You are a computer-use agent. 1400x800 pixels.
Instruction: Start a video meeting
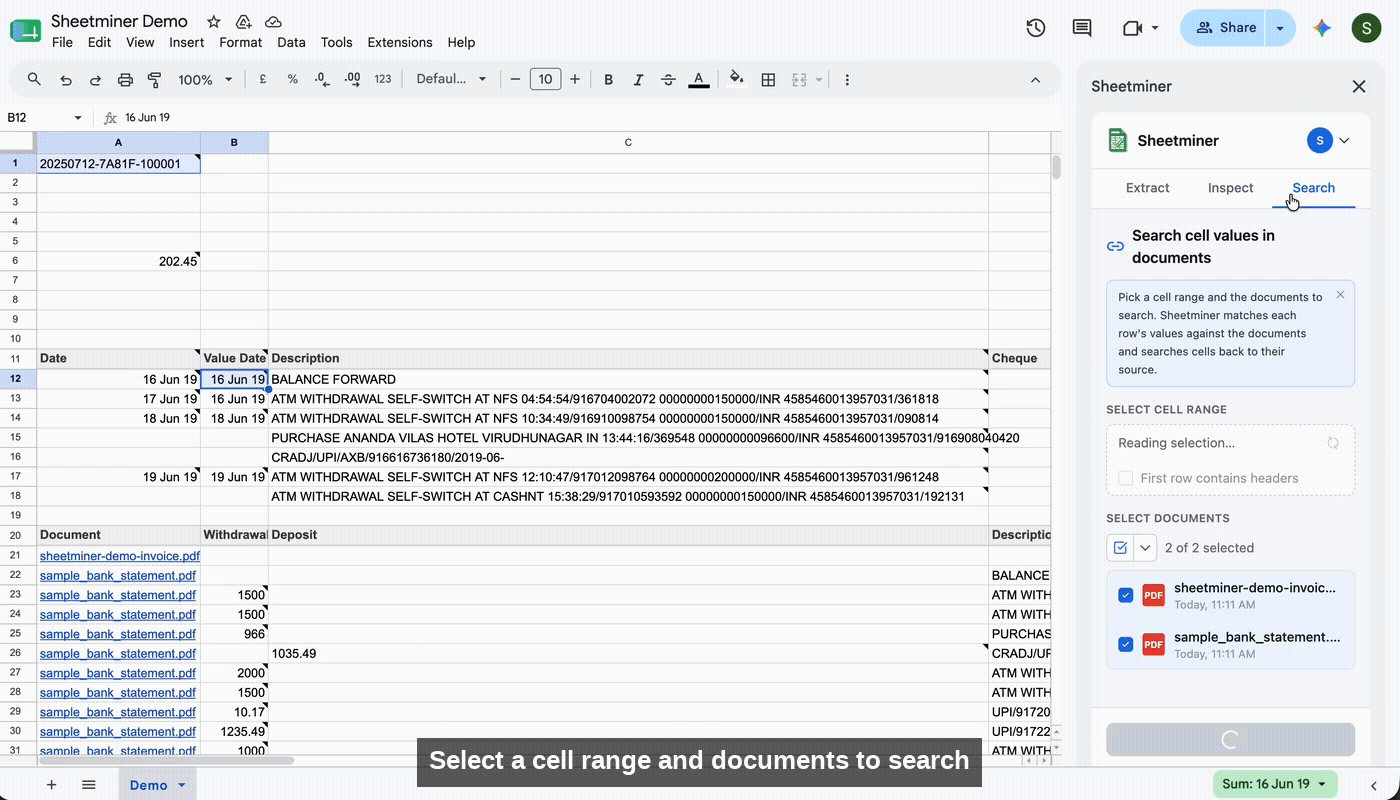coord(1132,28)
